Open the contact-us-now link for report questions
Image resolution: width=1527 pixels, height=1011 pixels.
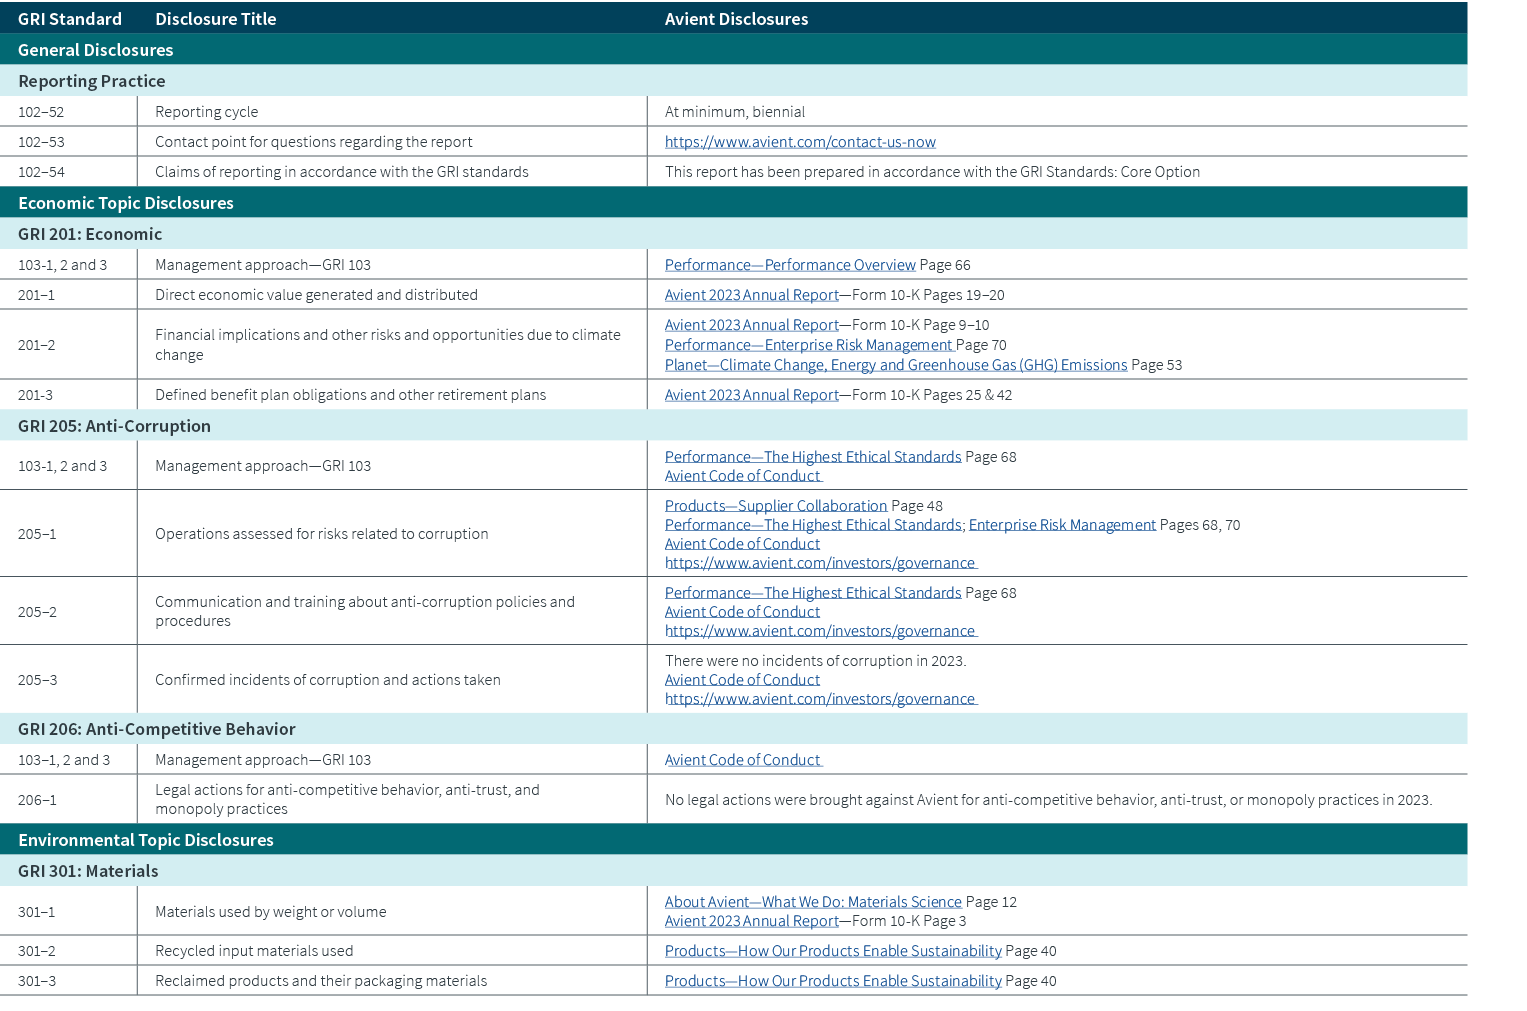pyautogui.click(x=800, y=141)
